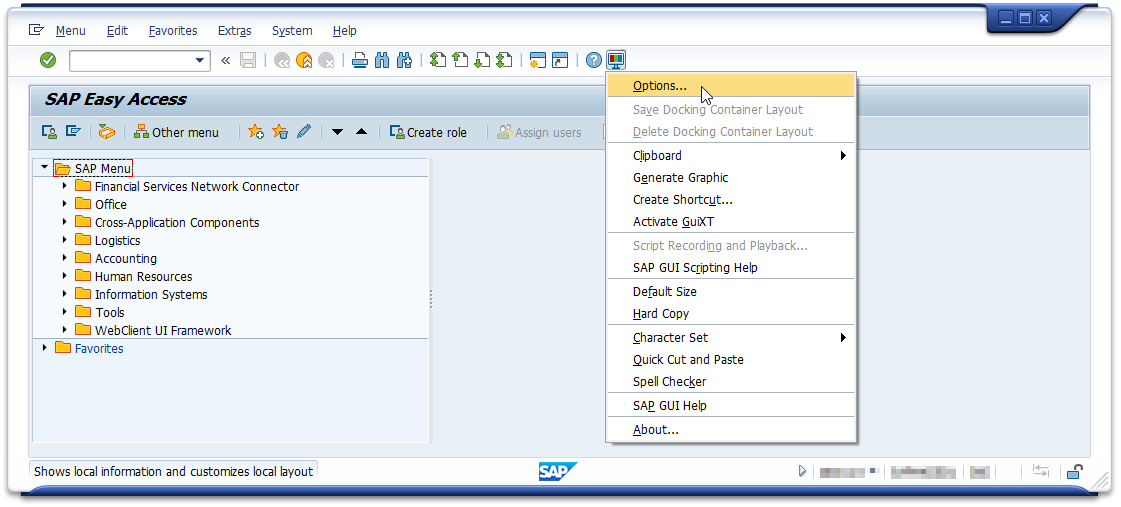Click the Delete Favorites star-trash icon
Viewport: 1121px width, 507px height.
click(x=280, y=132)
